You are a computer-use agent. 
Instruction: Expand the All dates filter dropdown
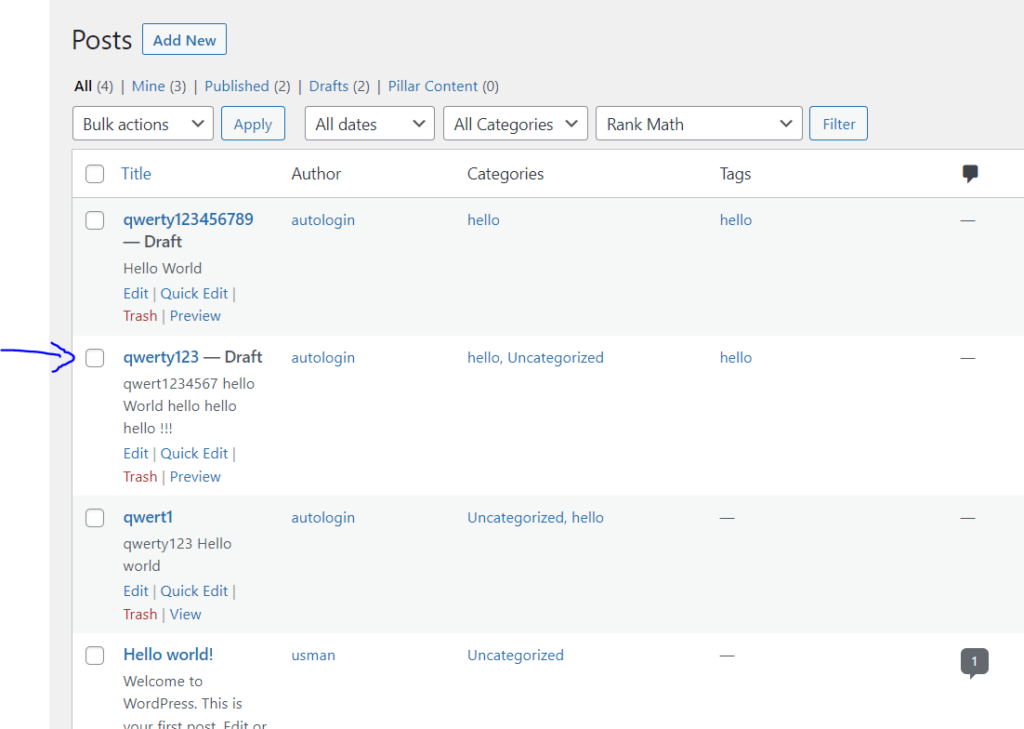370,123
